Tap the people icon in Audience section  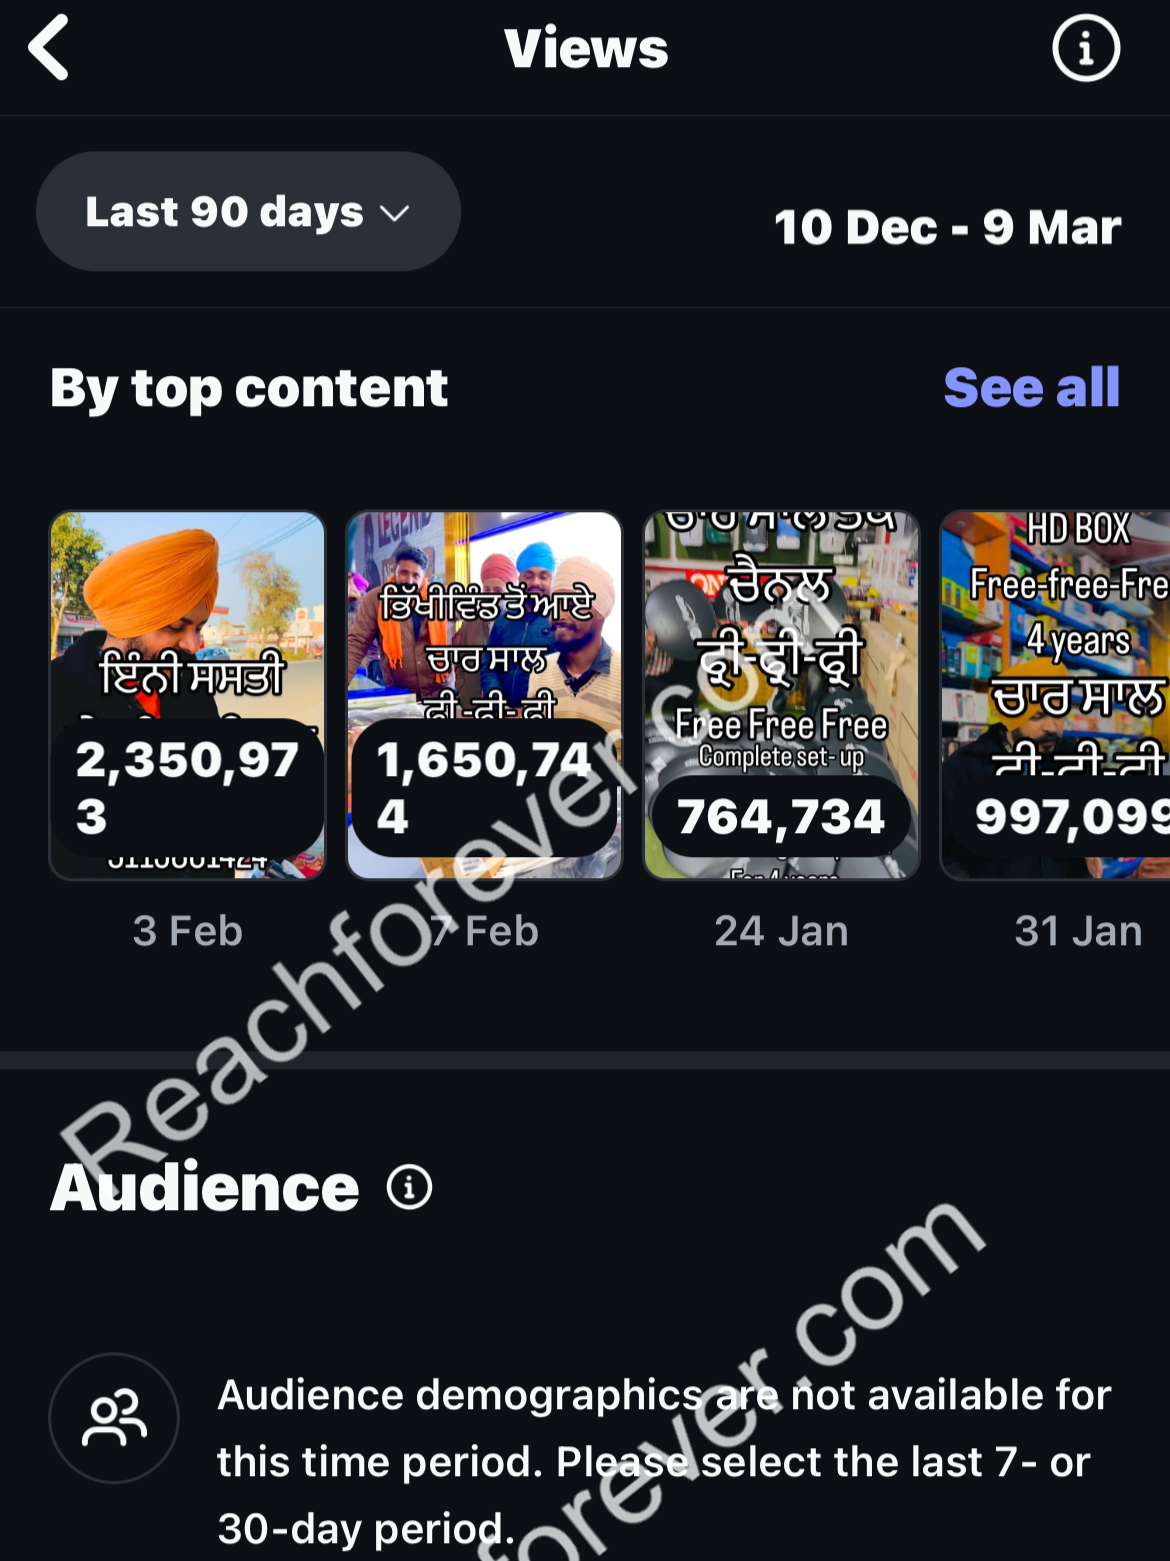114,1418
